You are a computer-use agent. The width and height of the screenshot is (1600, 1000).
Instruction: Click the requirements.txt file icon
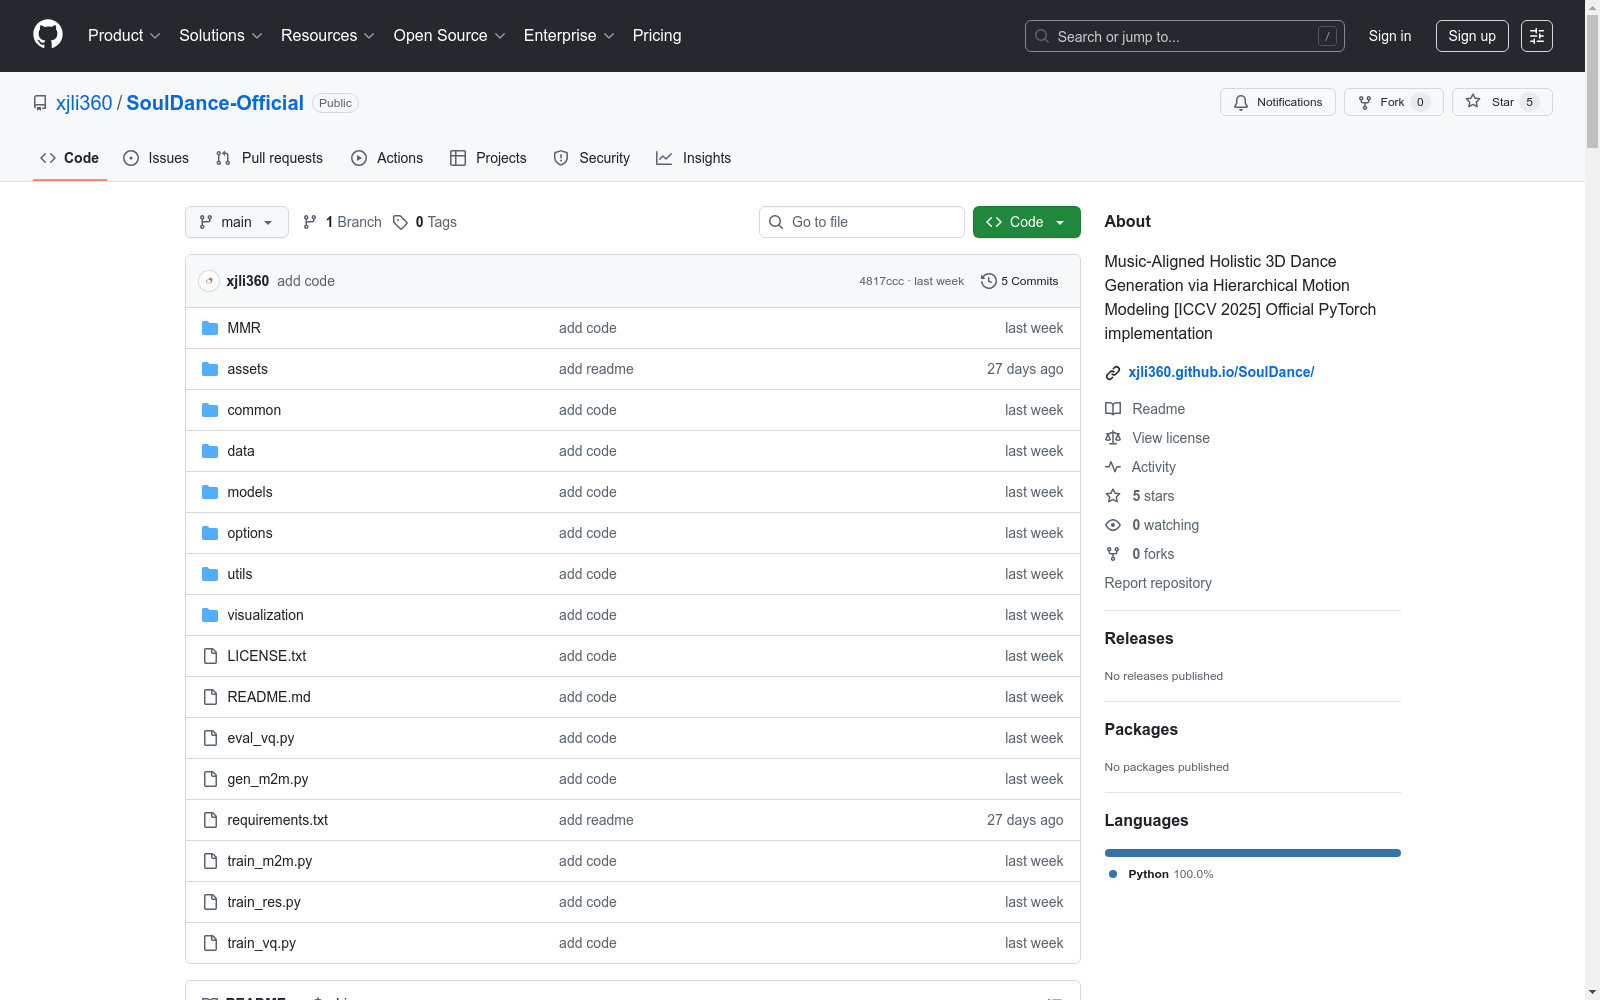210,820
